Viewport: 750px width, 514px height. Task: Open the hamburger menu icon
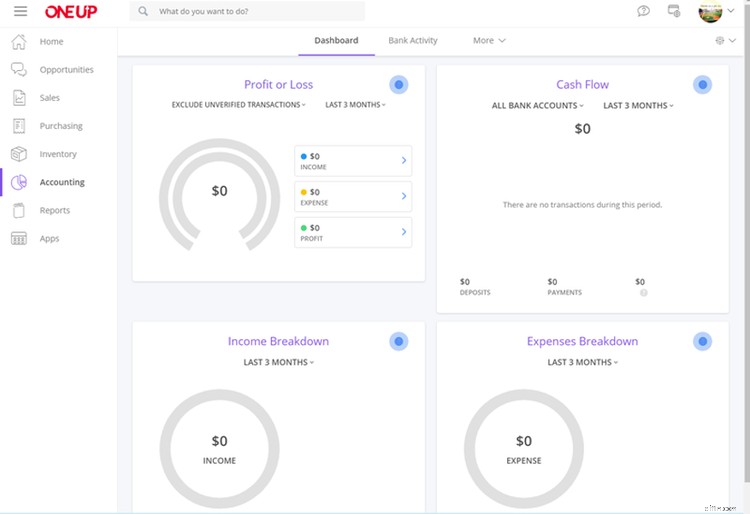tap(20, 12)
